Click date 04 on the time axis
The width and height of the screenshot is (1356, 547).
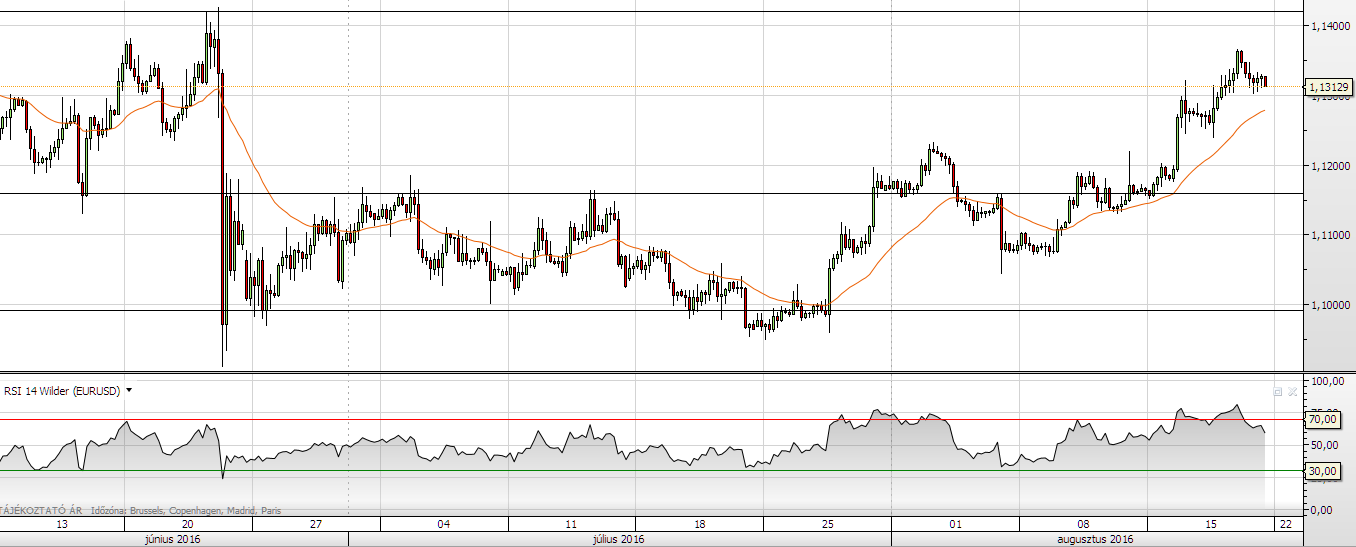click(444, 524)
